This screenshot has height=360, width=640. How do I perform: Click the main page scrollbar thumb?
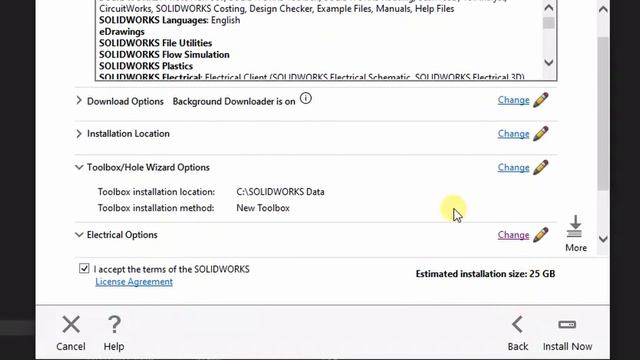click(603, 113)
